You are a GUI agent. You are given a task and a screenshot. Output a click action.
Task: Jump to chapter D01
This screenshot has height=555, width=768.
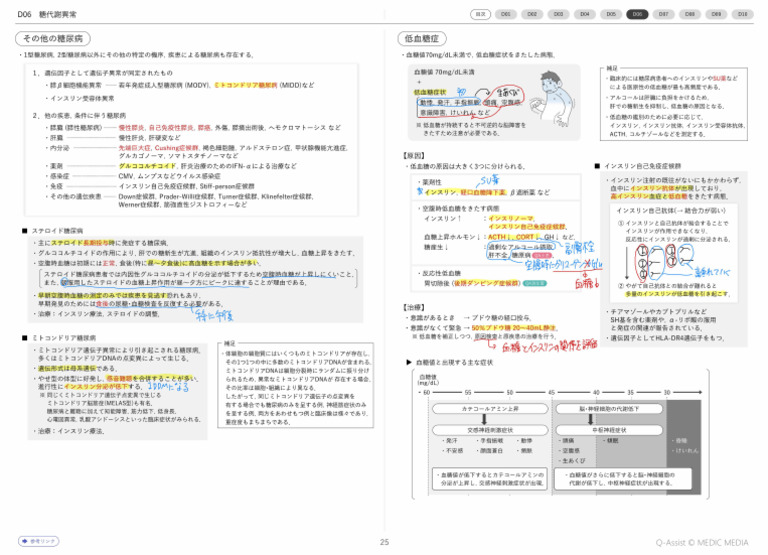506,14
